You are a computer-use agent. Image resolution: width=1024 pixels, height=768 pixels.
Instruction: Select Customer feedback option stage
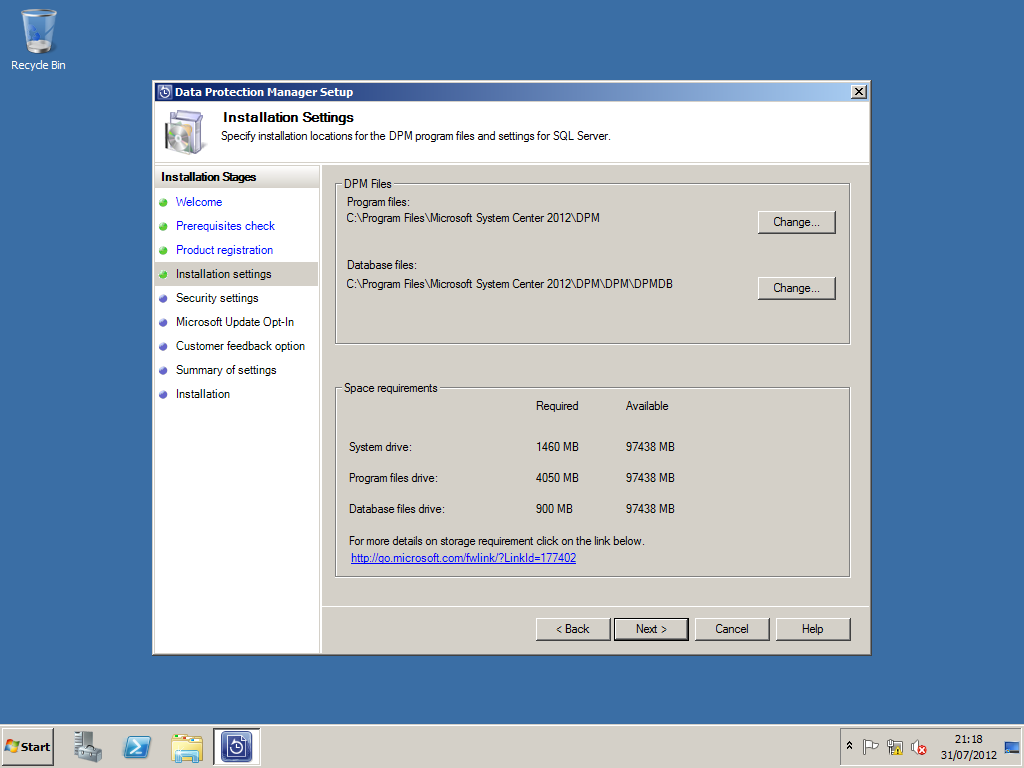tap(240, 346)
